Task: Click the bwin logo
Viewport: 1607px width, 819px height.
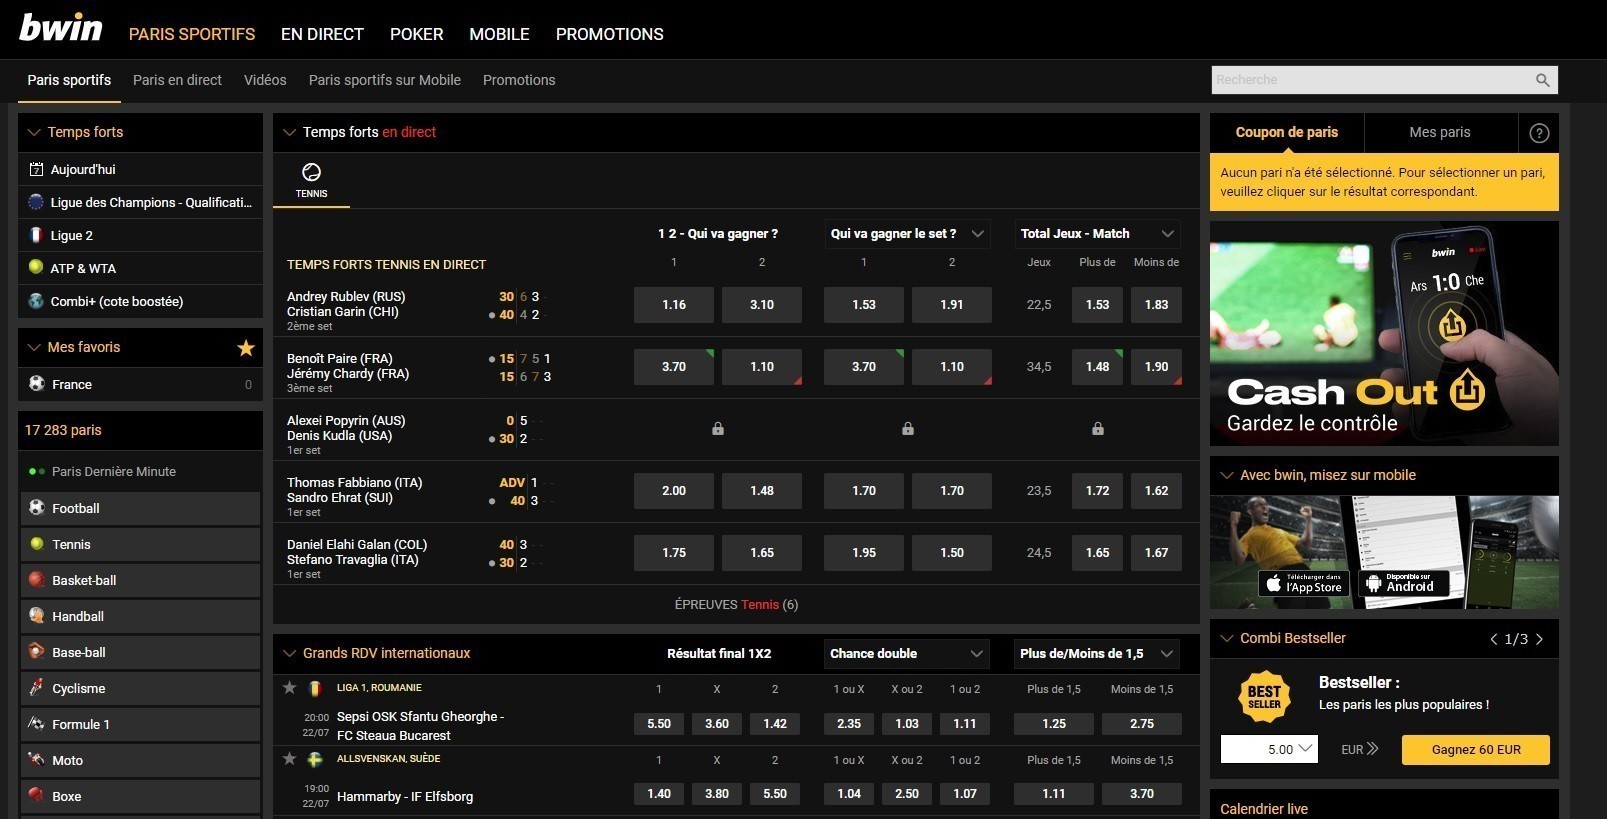Action: (x=61, y=28)
